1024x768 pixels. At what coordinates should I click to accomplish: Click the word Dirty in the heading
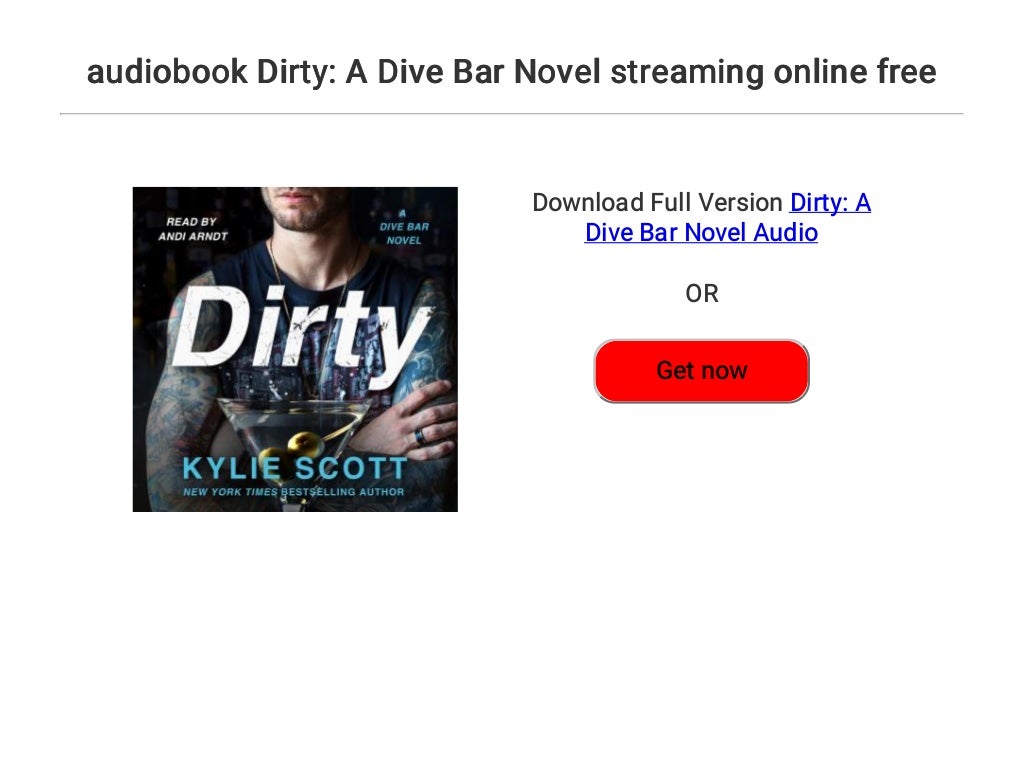tap(296, 72)
